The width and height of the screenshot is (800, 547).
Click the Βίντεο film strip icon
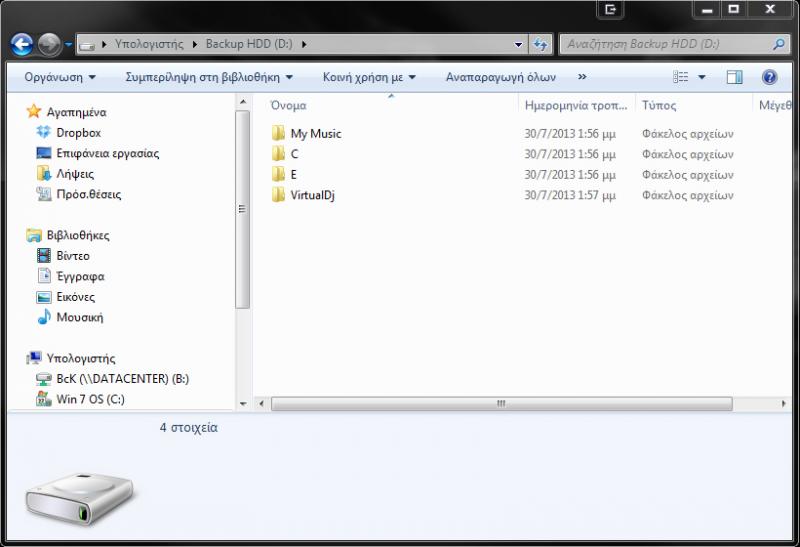pyautogui.click(x=44, y=256)
